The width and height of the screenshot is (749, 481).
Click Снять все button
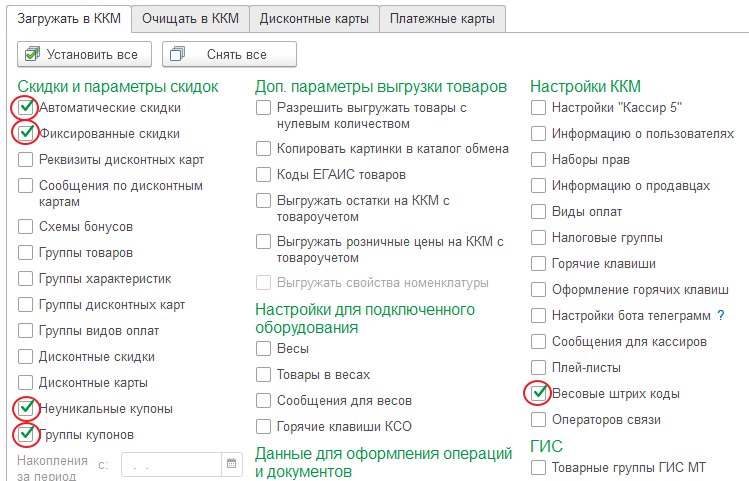229,54
